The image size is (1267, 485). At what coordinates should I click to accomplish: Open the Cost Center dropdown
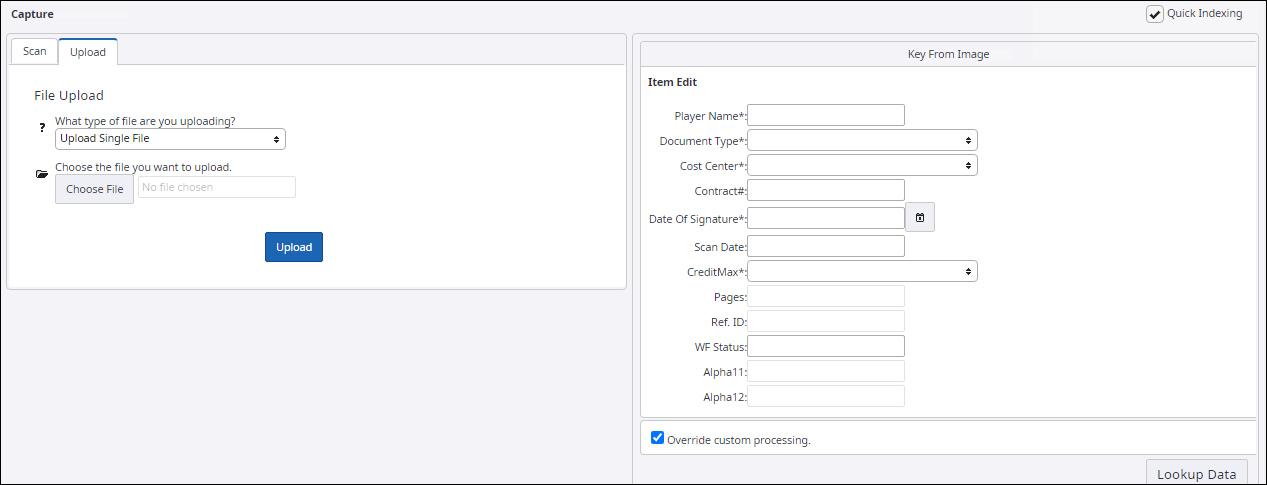862,165
